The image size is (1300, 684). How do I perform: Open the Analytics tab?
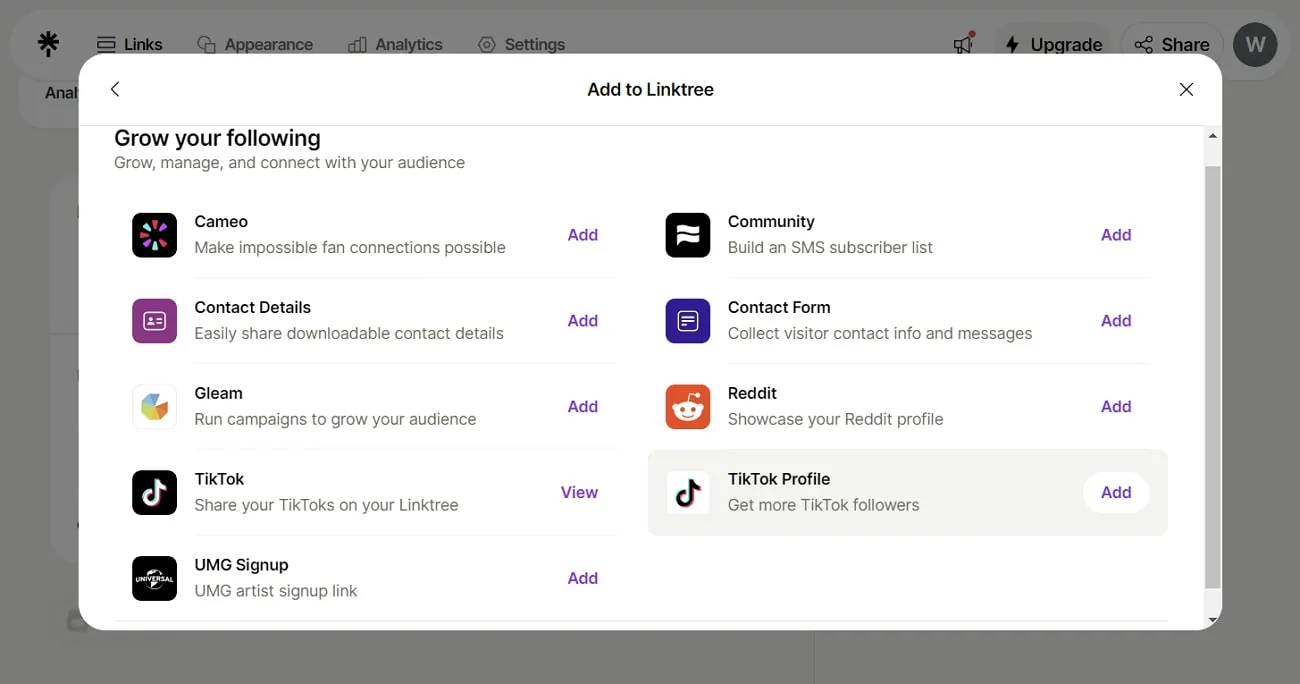[x=395, y=44]
